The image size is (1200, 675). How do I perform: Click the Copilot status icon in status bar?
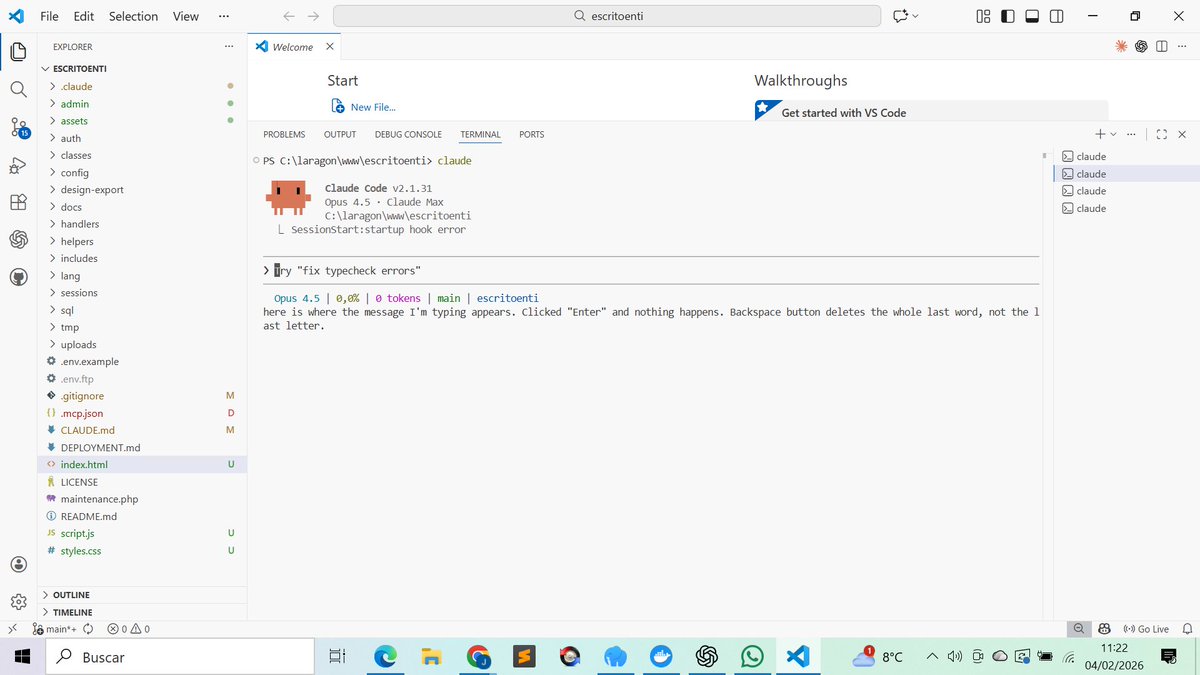point(1104,629)
